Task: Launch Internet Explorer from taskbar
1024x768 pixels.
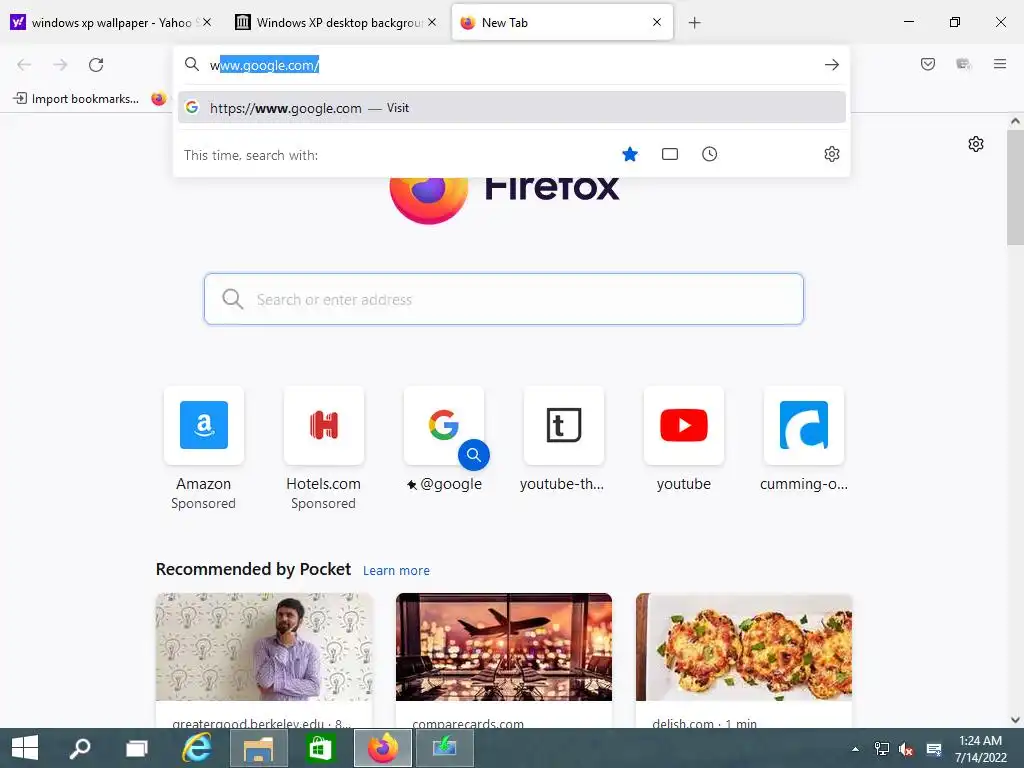Action: tap(196, 748)
